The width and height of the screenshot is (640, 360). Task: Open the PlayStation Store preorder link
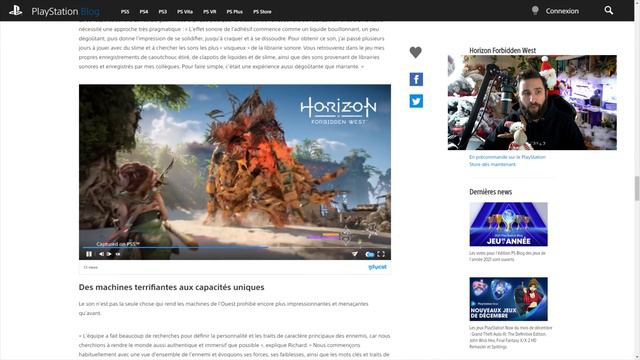pyautogui.click(x=507, y=161)
